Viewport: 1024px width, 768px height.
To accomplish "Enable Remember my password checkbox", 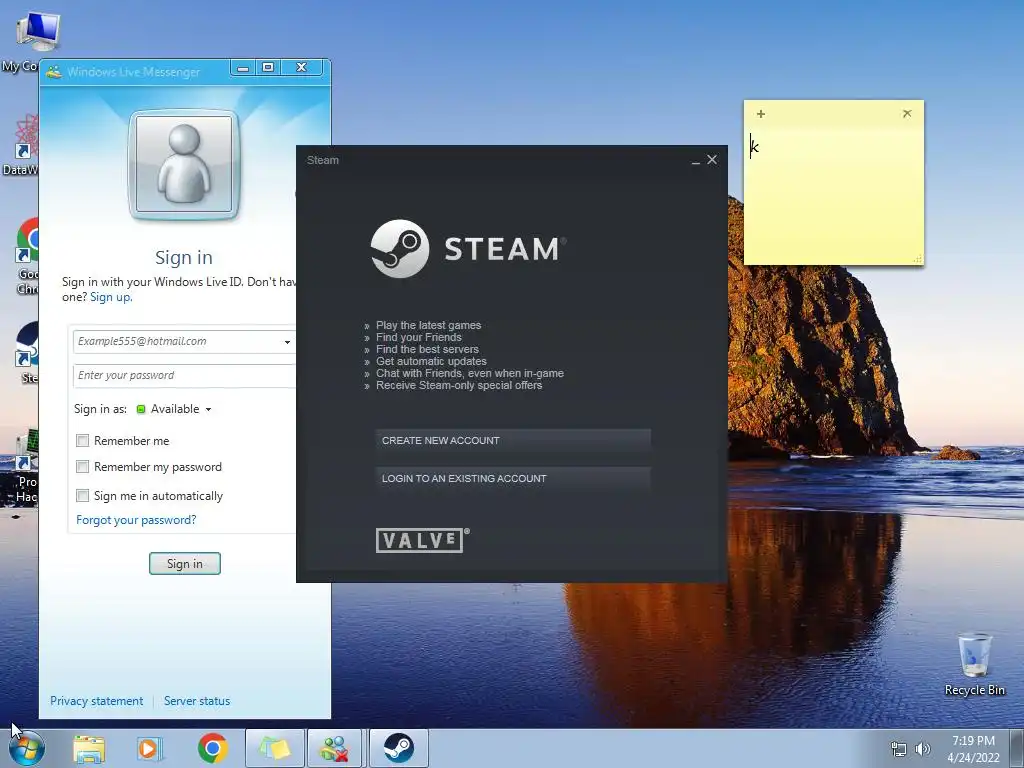I will click(82, 467).
